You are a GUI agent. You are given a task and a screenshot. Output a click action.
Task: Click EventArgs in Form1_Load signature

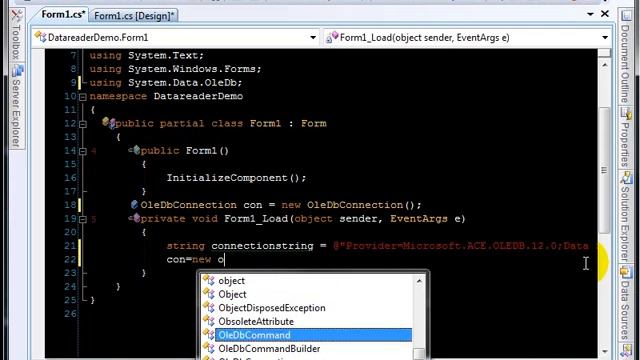pos(419,219)
